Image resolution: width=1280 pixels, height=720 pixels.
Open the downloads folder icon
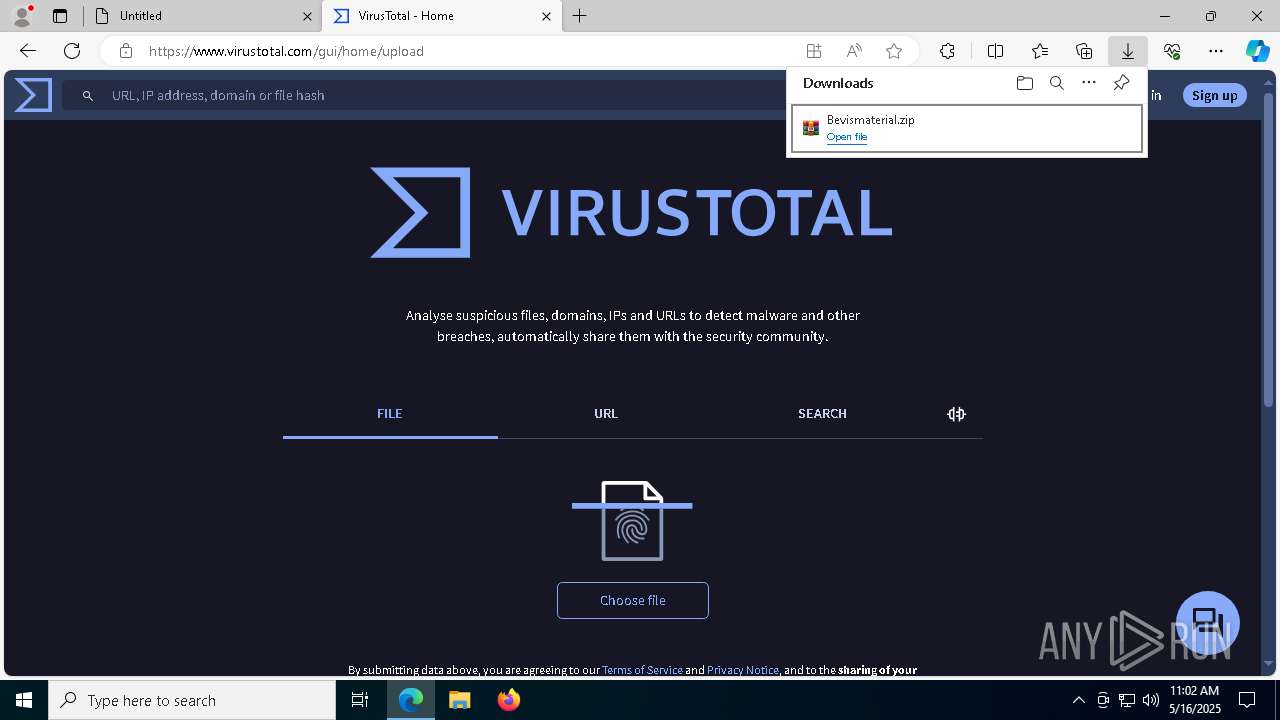pyautogui.click(x=1024, y=83)
